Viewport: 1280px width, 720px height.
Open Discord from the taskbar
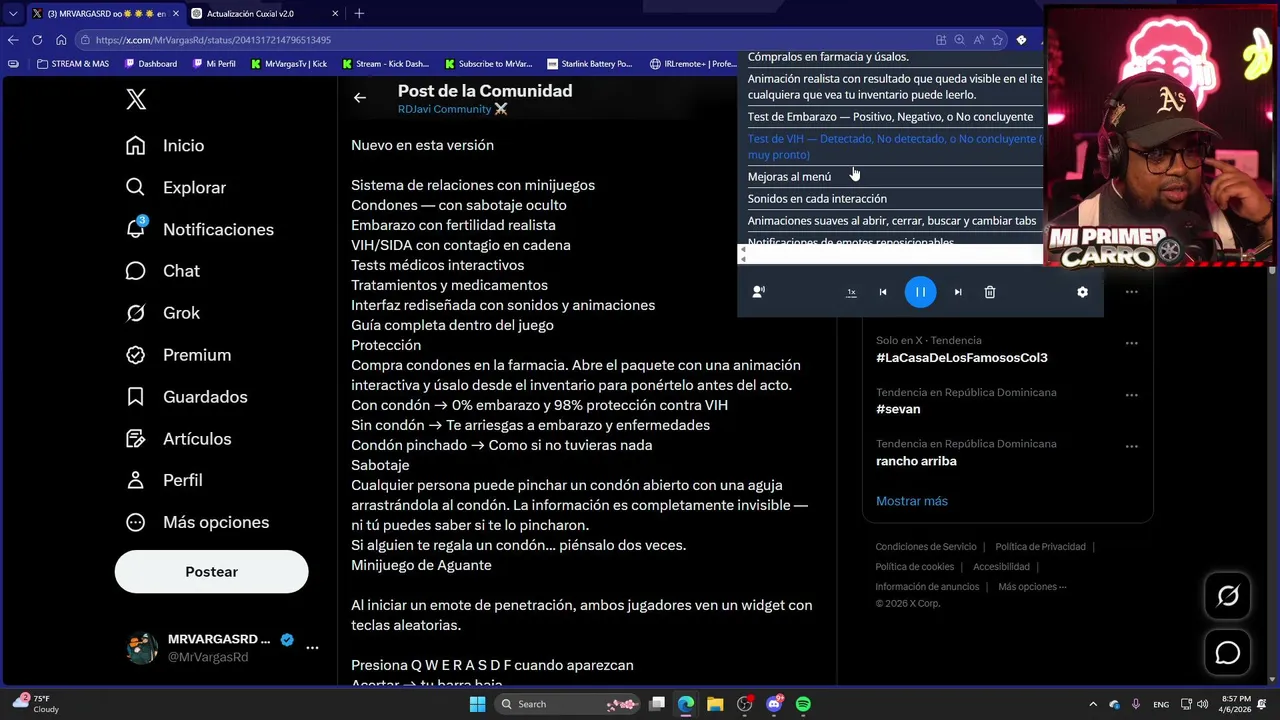(774, 704)
